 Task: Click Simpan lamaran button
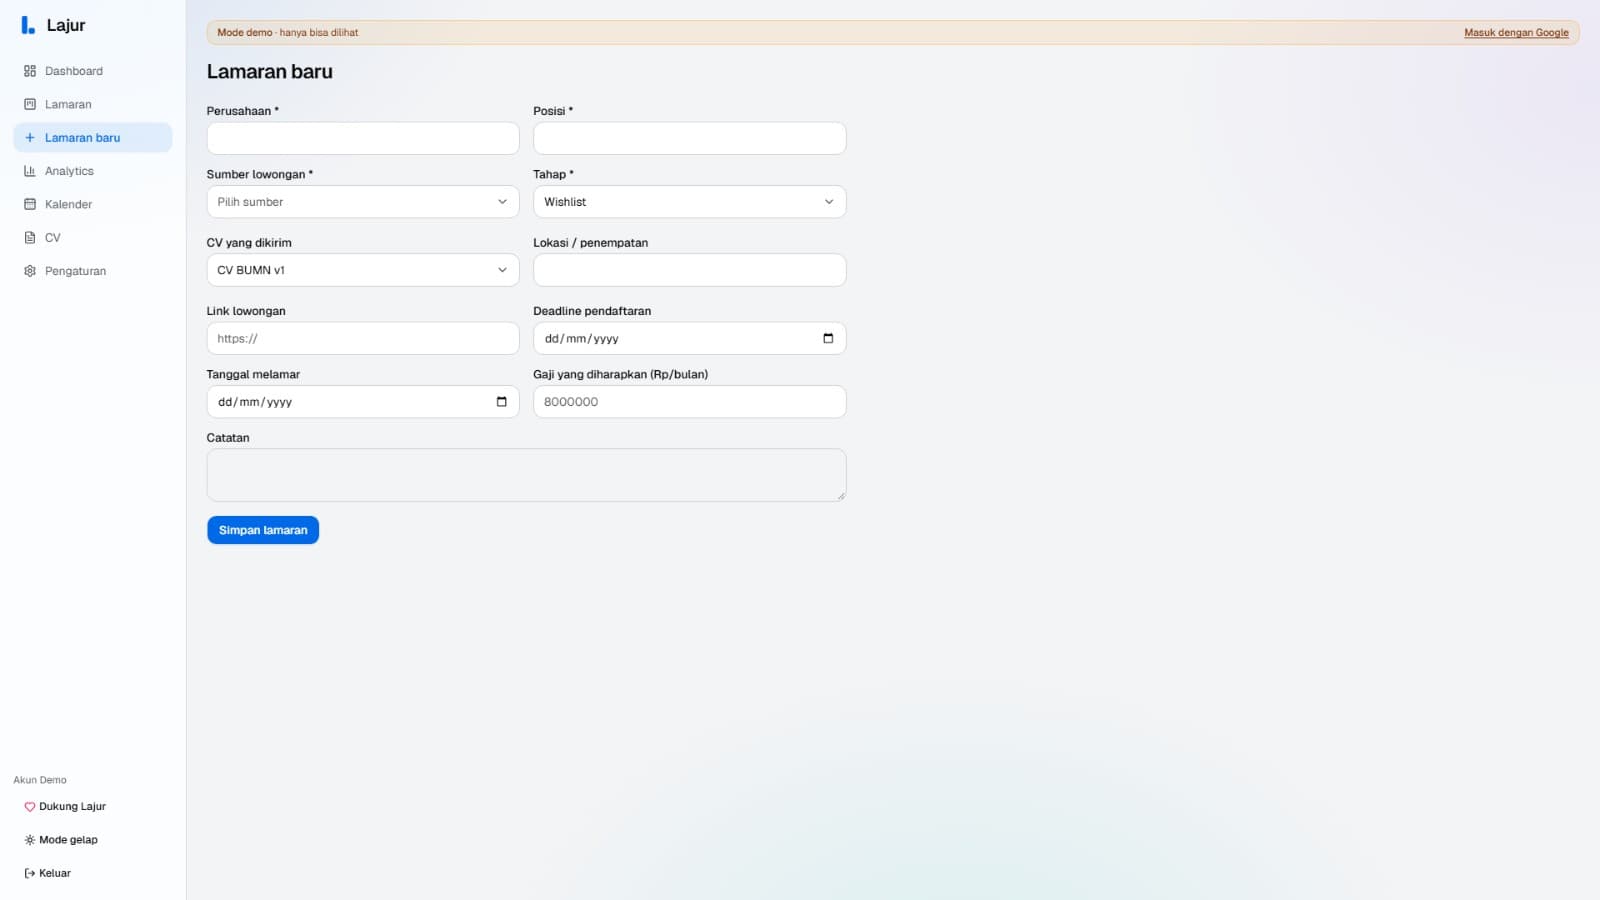coord(263,530)
